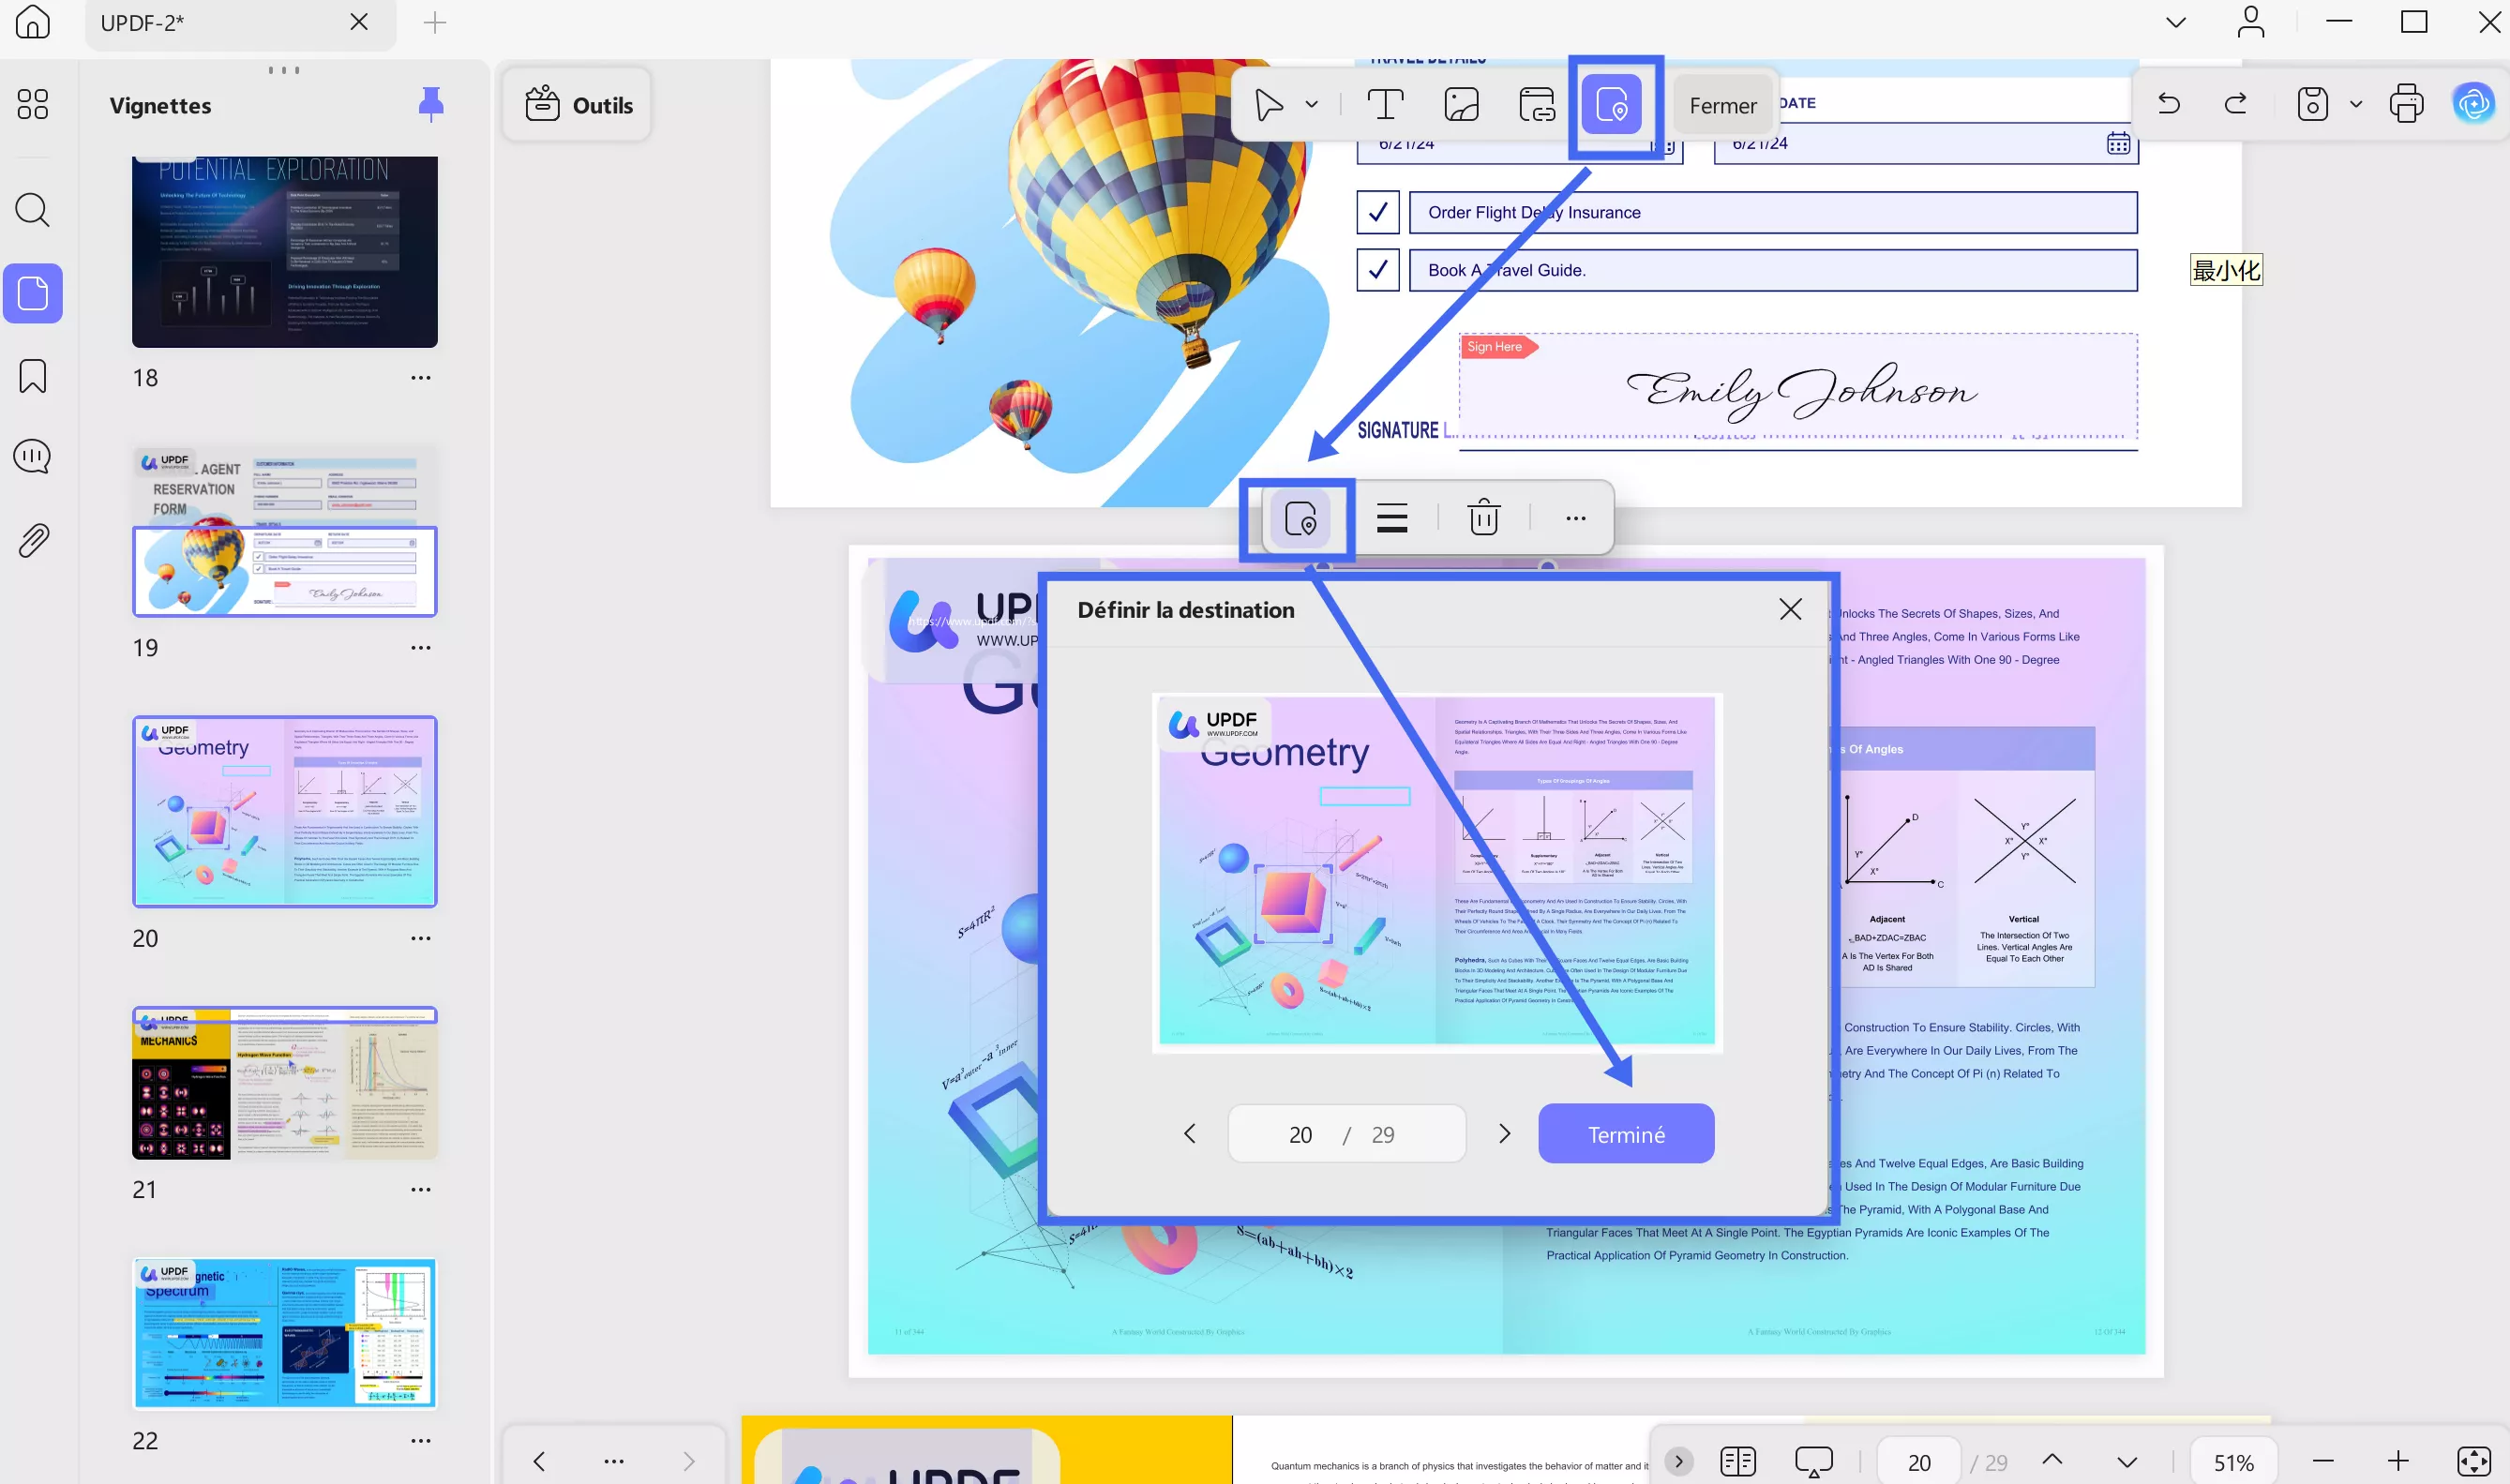Zoom out with minus button
This screenshot has height=1484, width=2510.
click(x=2322, y=1461)
